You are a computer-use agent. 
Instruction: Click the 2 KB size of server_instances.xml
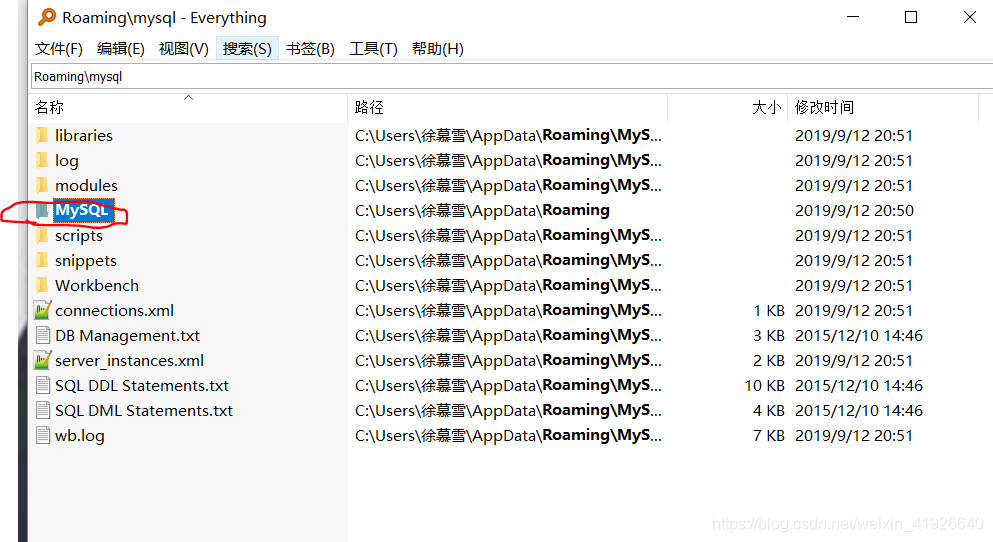click(x=769, y=360)
